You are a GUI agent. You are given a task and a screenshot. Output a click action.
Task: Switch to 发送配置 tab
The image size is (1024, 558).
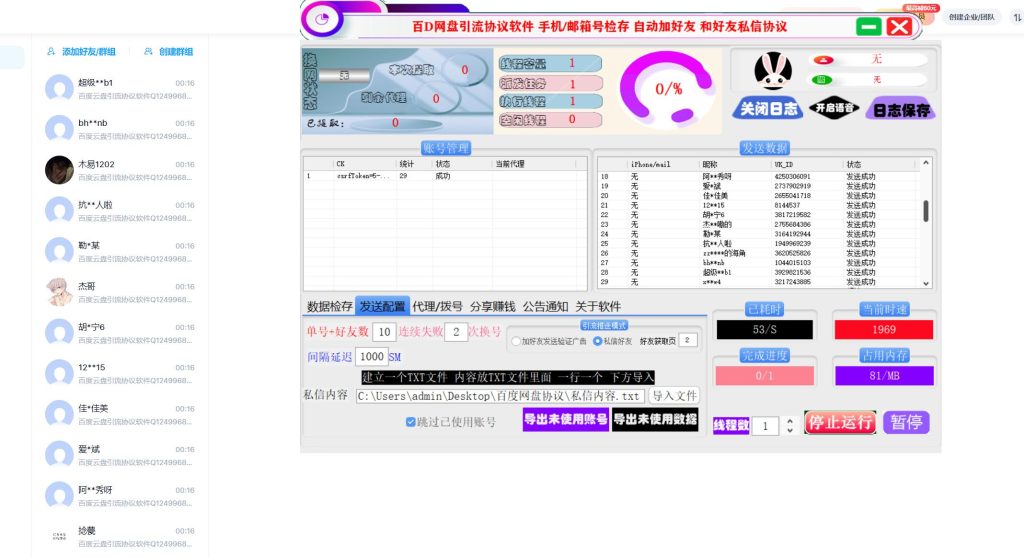[382, 306]
